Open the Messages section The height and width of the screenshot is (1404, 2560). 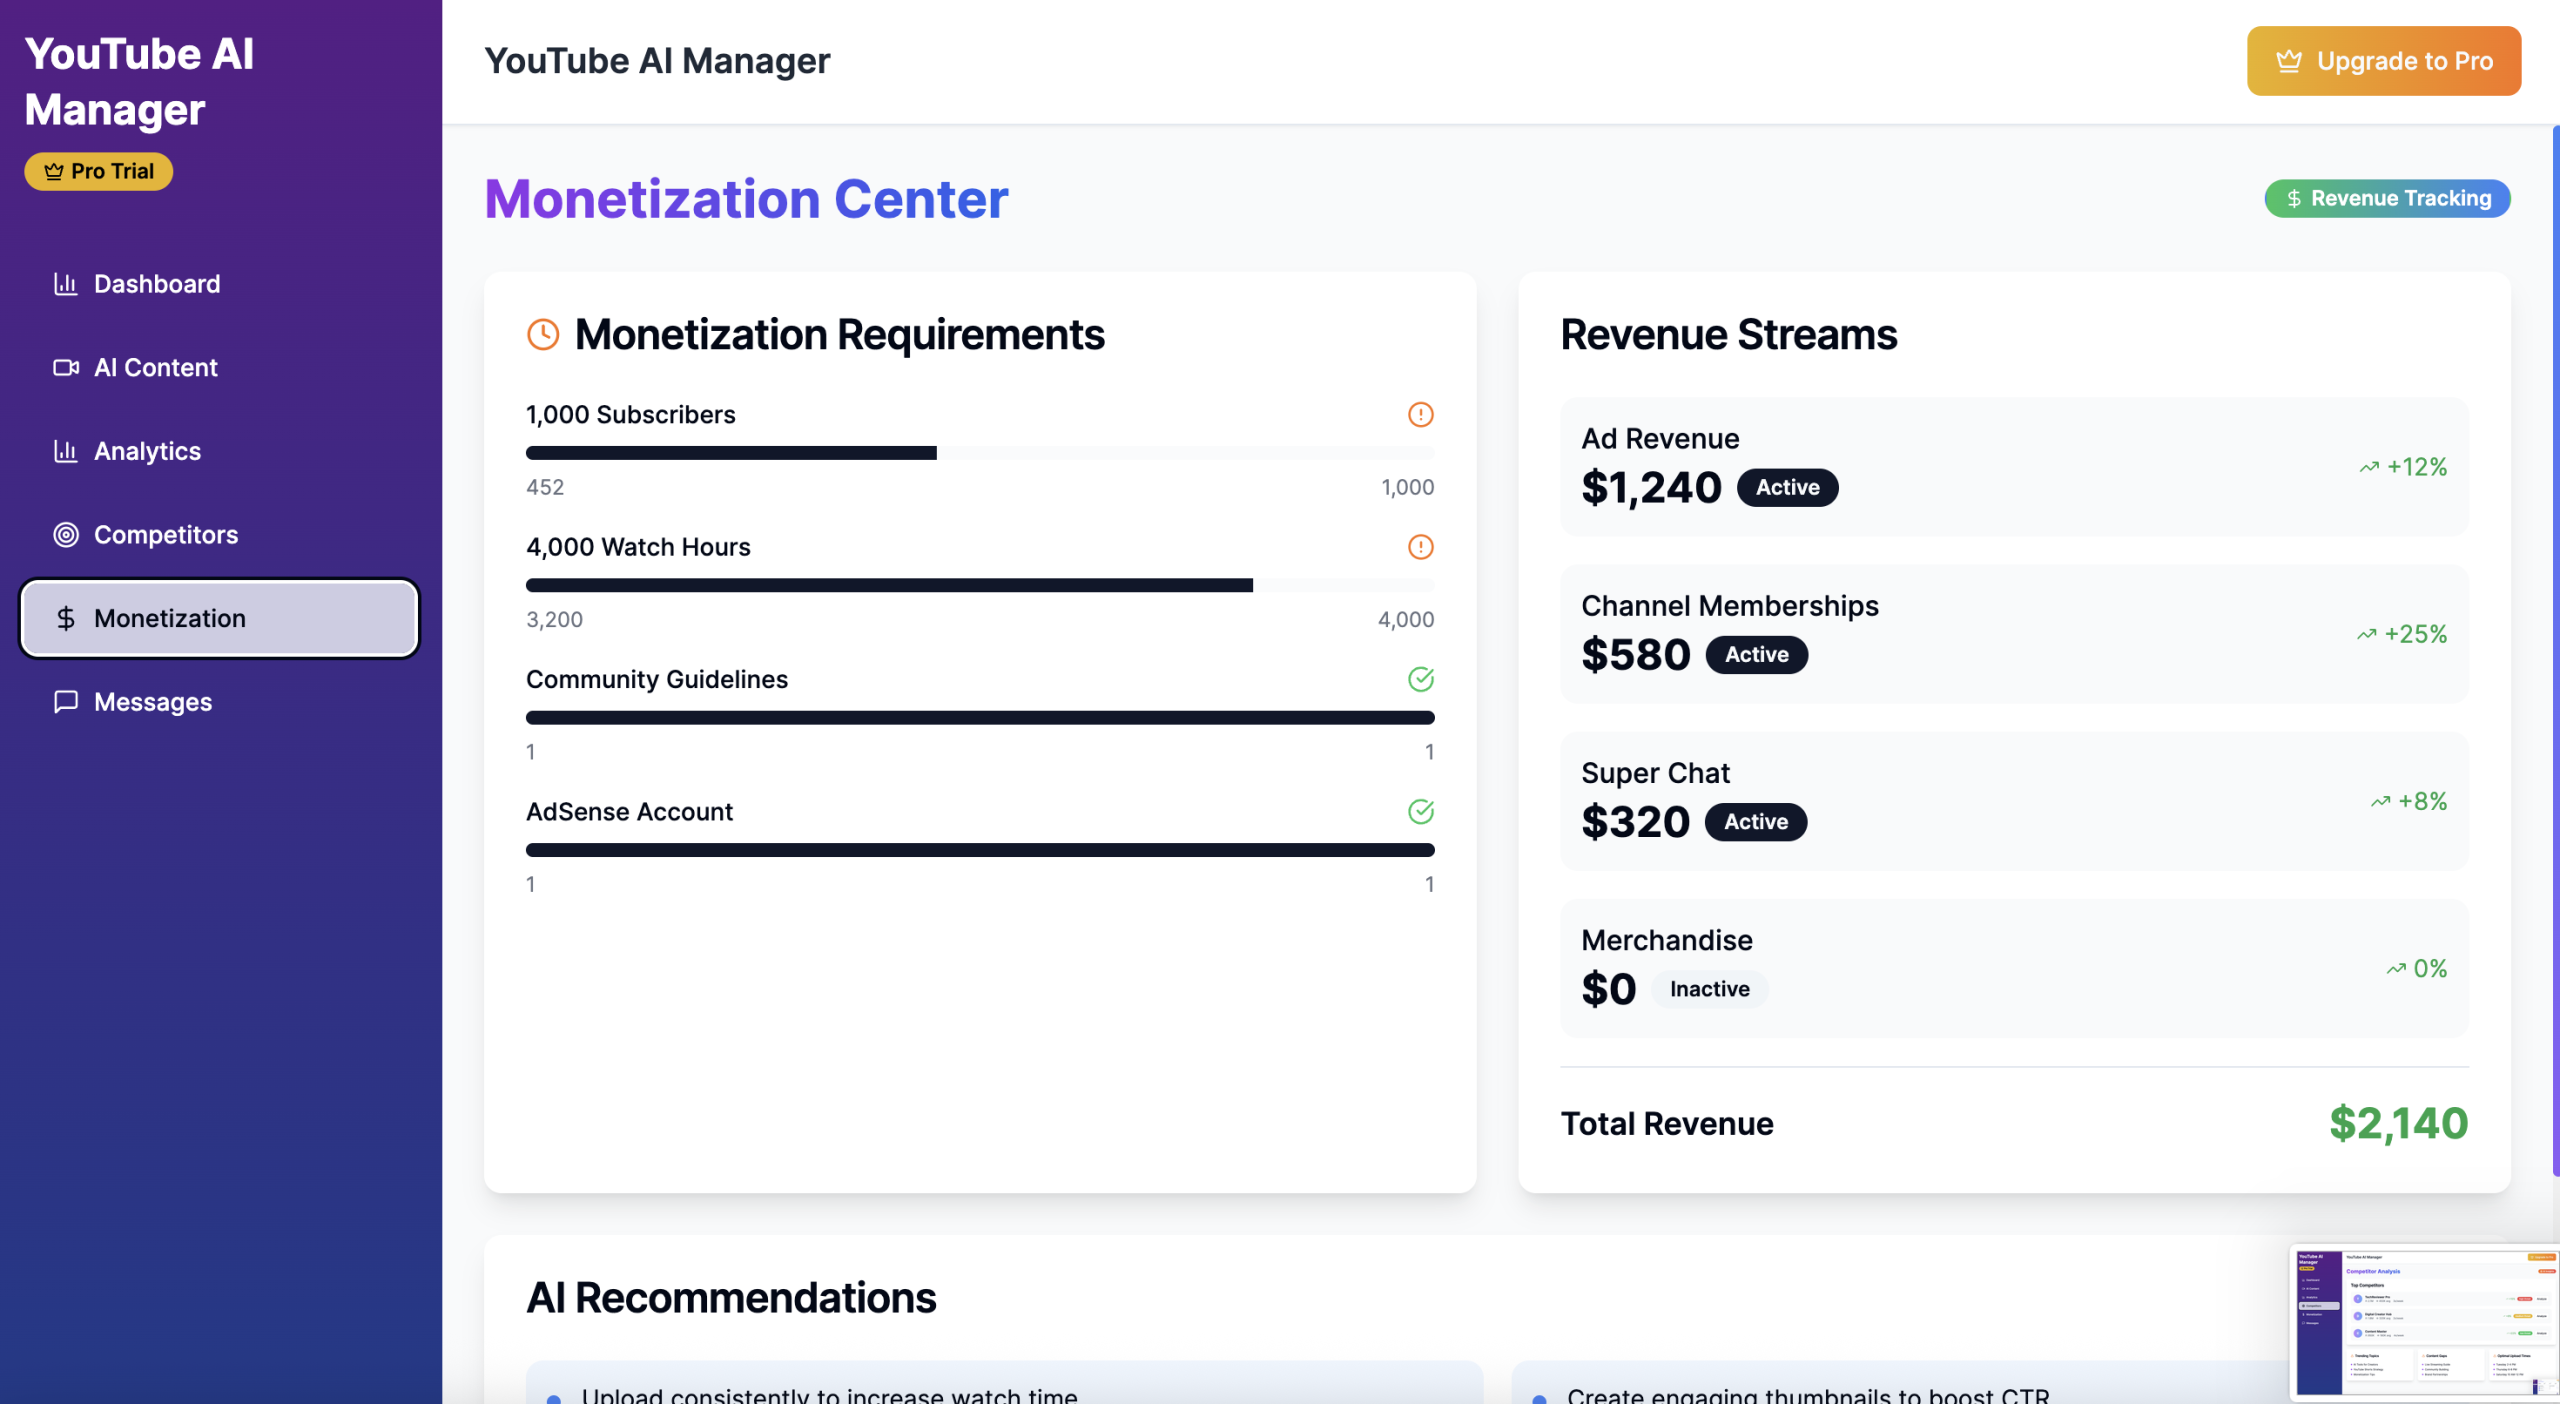click(219, 702)
